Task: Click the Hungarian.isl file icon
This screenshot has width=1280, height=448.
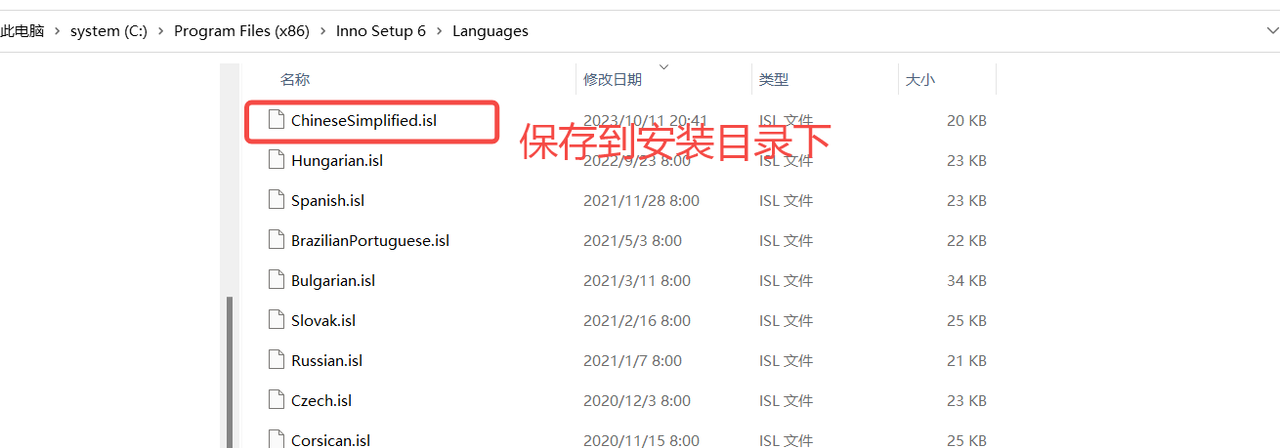Action: 276,160
